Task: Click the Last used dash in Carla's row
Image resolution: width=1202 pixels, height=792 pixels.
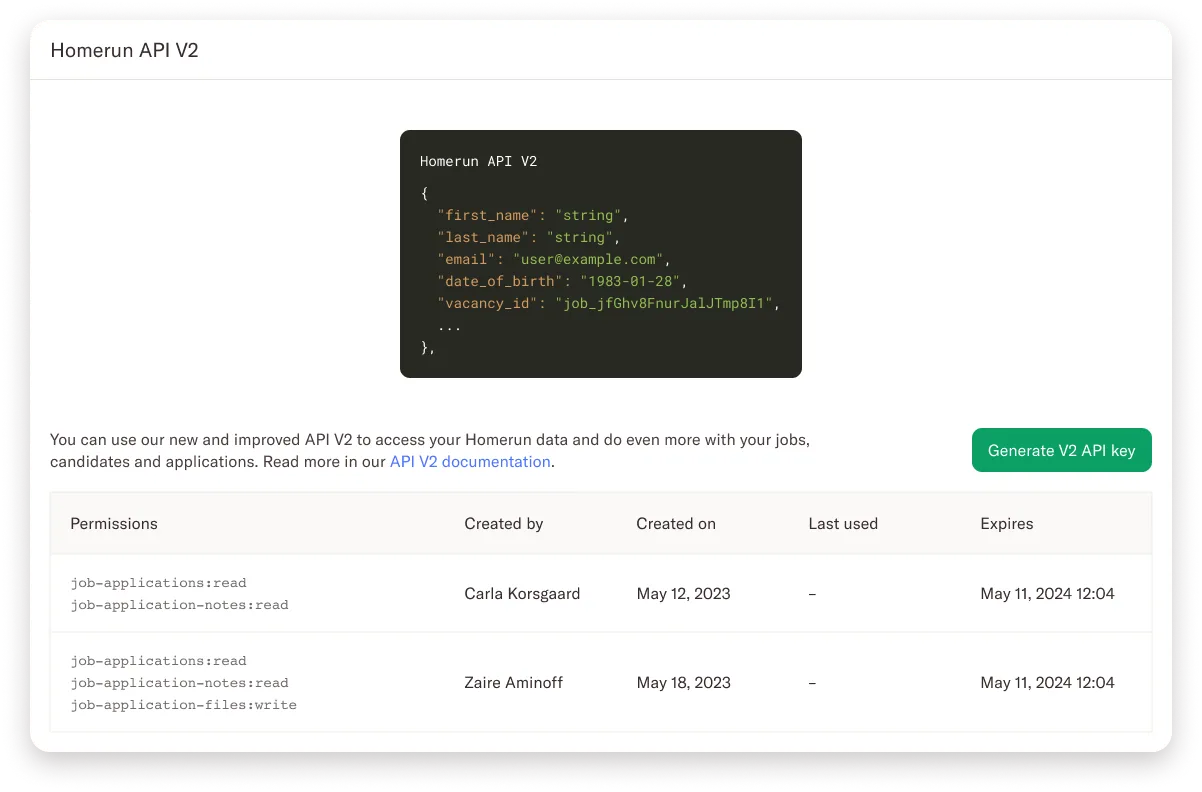Action: (x=812, y=594)
